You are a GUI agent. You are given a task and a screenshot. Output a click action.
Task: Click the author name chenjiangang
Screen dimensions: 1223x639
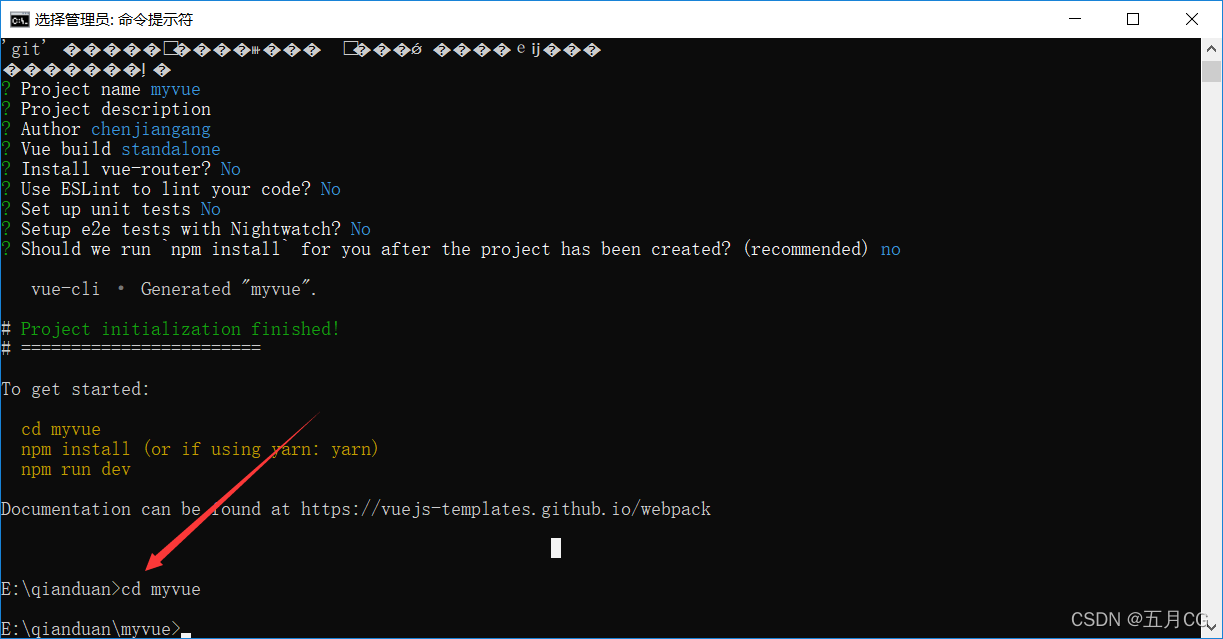point(151,129)
